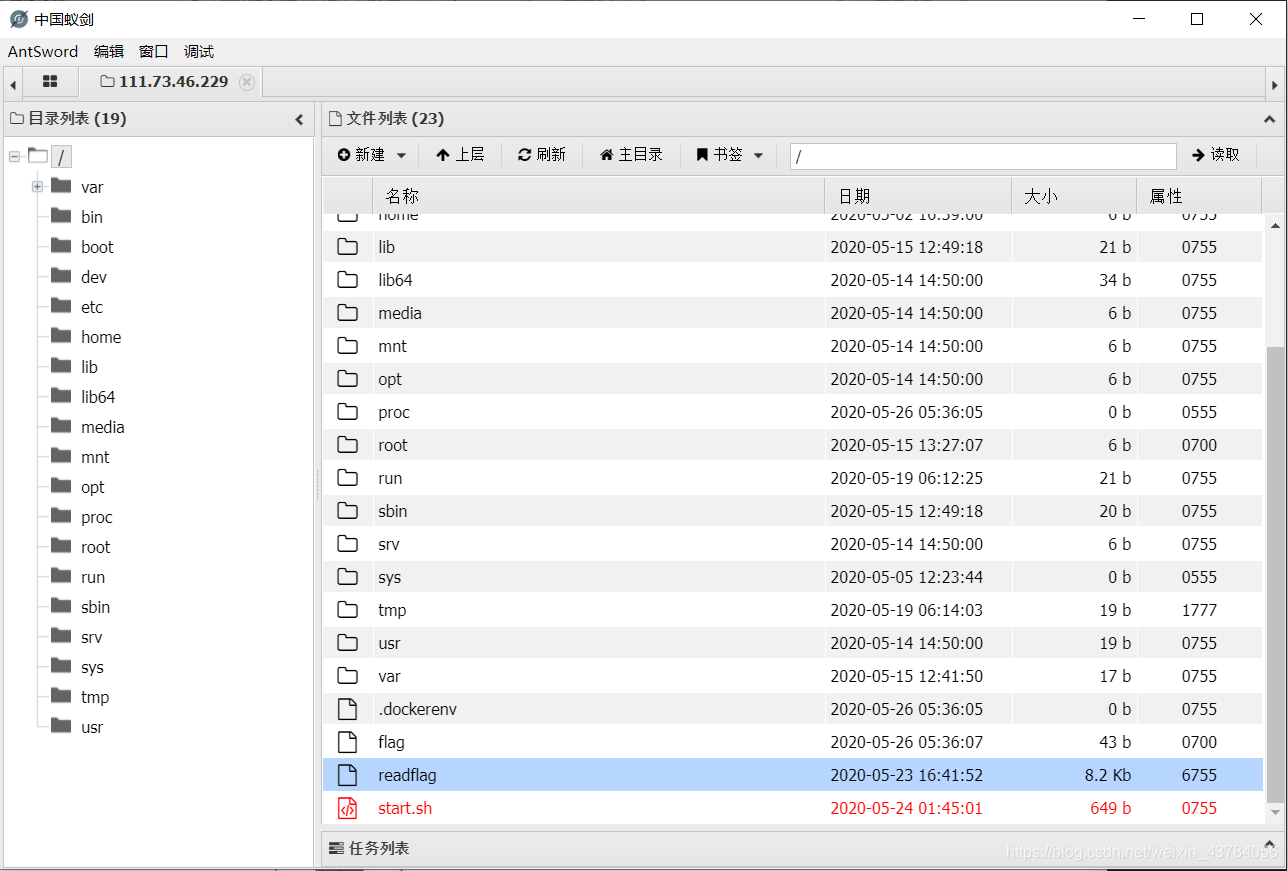This screenshot has width=1288, height=871.
Task: Open the readflag file entry
Action: [406, 774]
